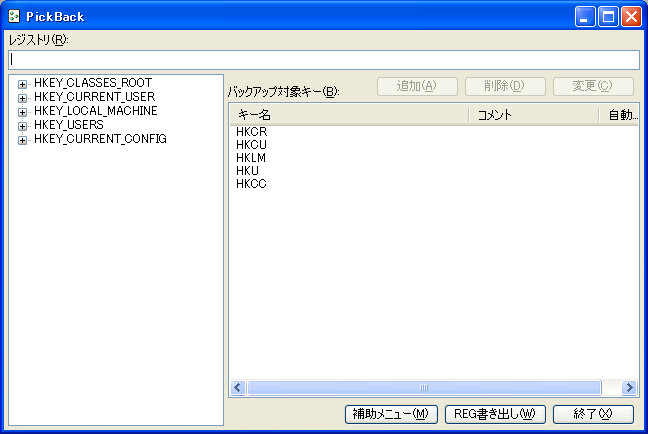The width and height of the screenshot is (648, 434).
Task: Expand the HKEY_CLASSES_ROOT tree node
Action: tap(22, 83)
